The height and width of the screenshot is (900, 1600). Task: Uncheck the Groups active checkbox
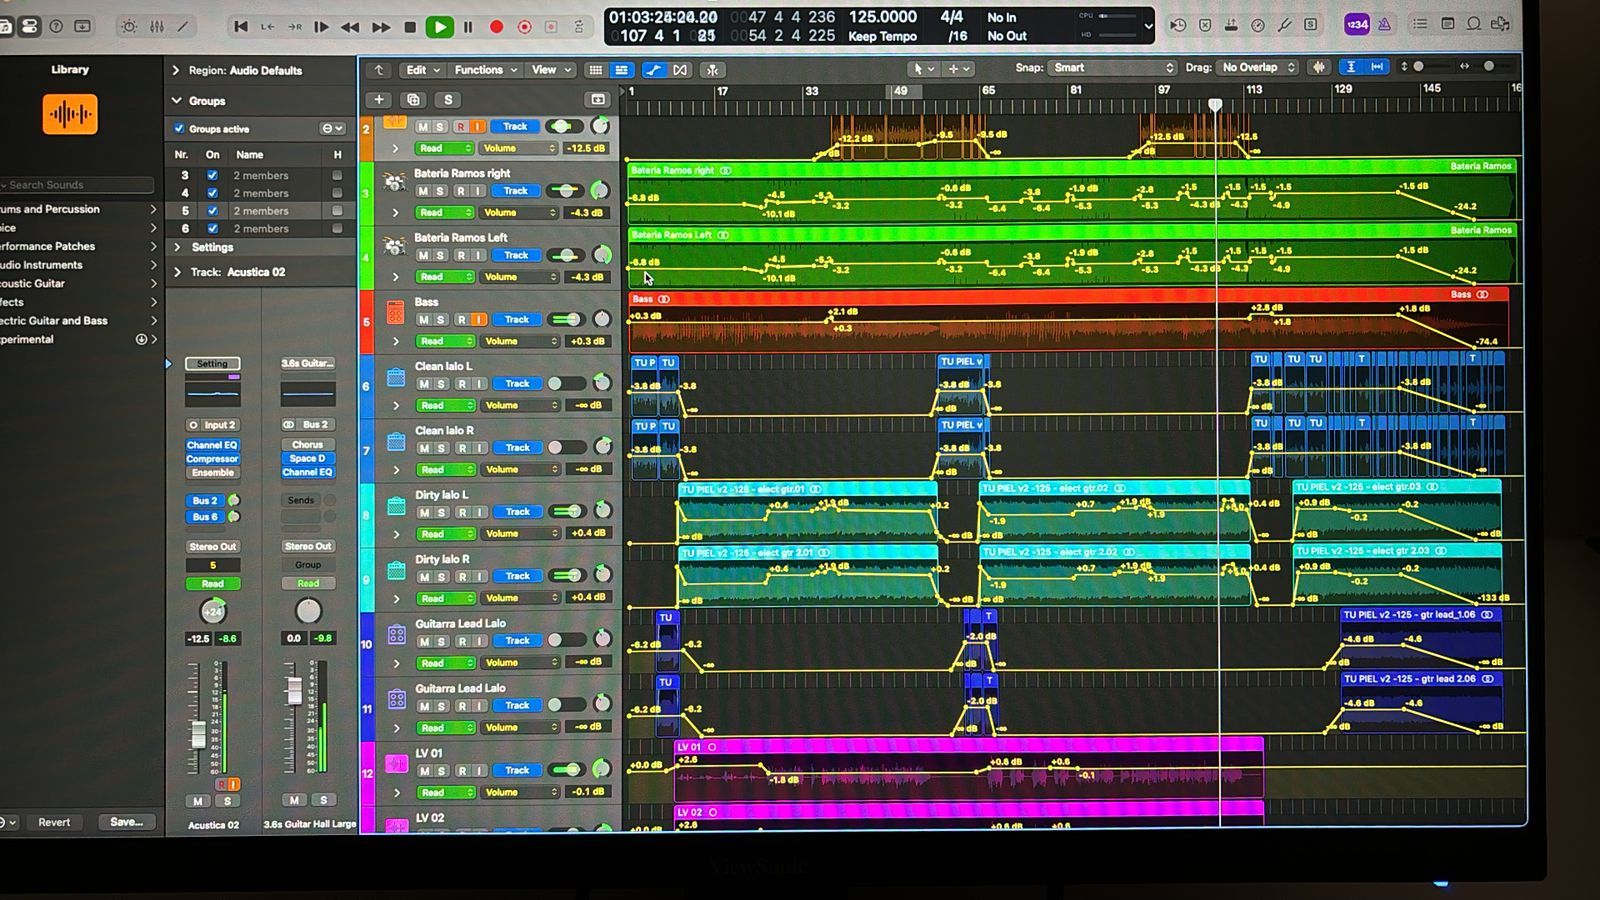(179, 129)
